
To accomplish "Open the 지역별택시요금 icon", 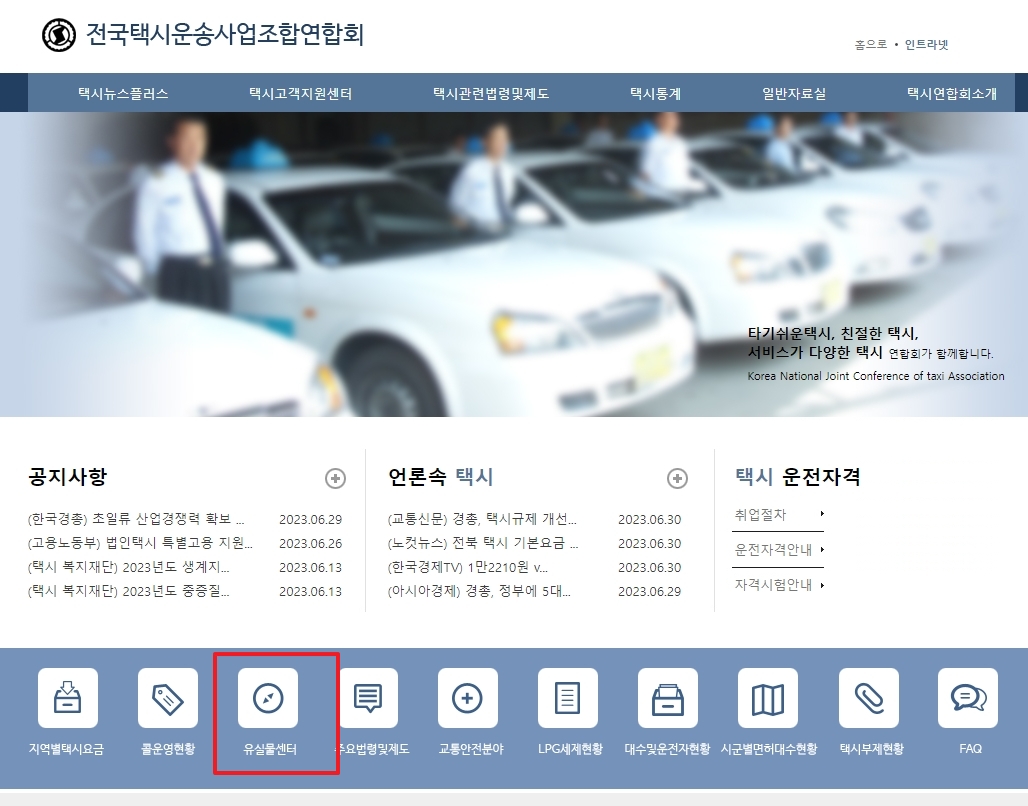I will (x=67, y=698).
